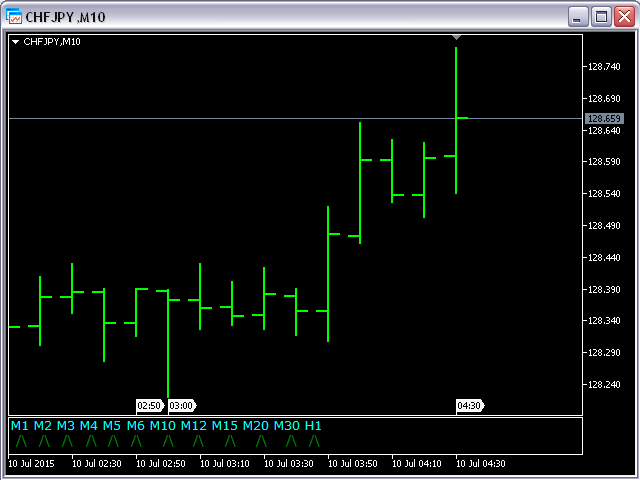Click the chart window icon in title bar
Image resolution: width=640 pixels, height=480 pixels.
(x=14, y=17)
